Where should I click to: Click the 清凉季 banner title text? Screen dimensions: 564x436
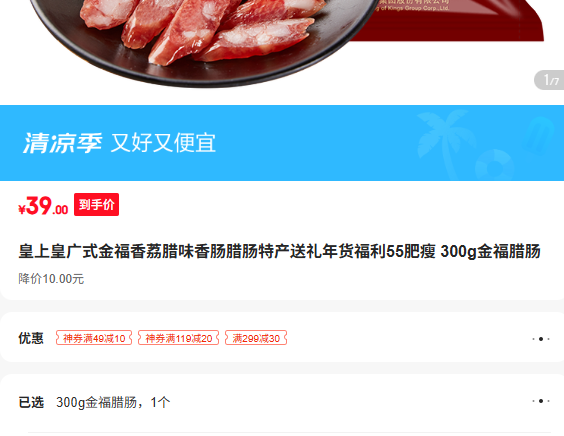point(63,143)
